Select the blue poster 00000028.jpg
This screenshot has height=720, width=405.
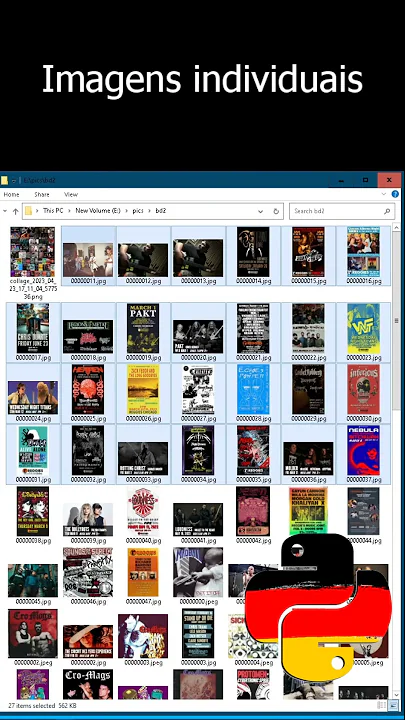coord(253,389)
